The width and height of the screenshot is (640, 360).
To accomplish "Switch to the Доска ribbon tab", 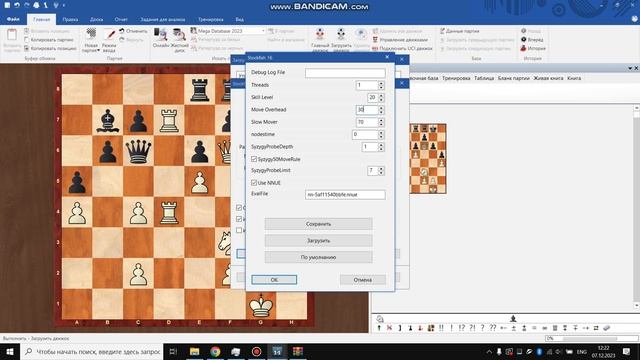I will pyautogui.click(x=96, y=19).
